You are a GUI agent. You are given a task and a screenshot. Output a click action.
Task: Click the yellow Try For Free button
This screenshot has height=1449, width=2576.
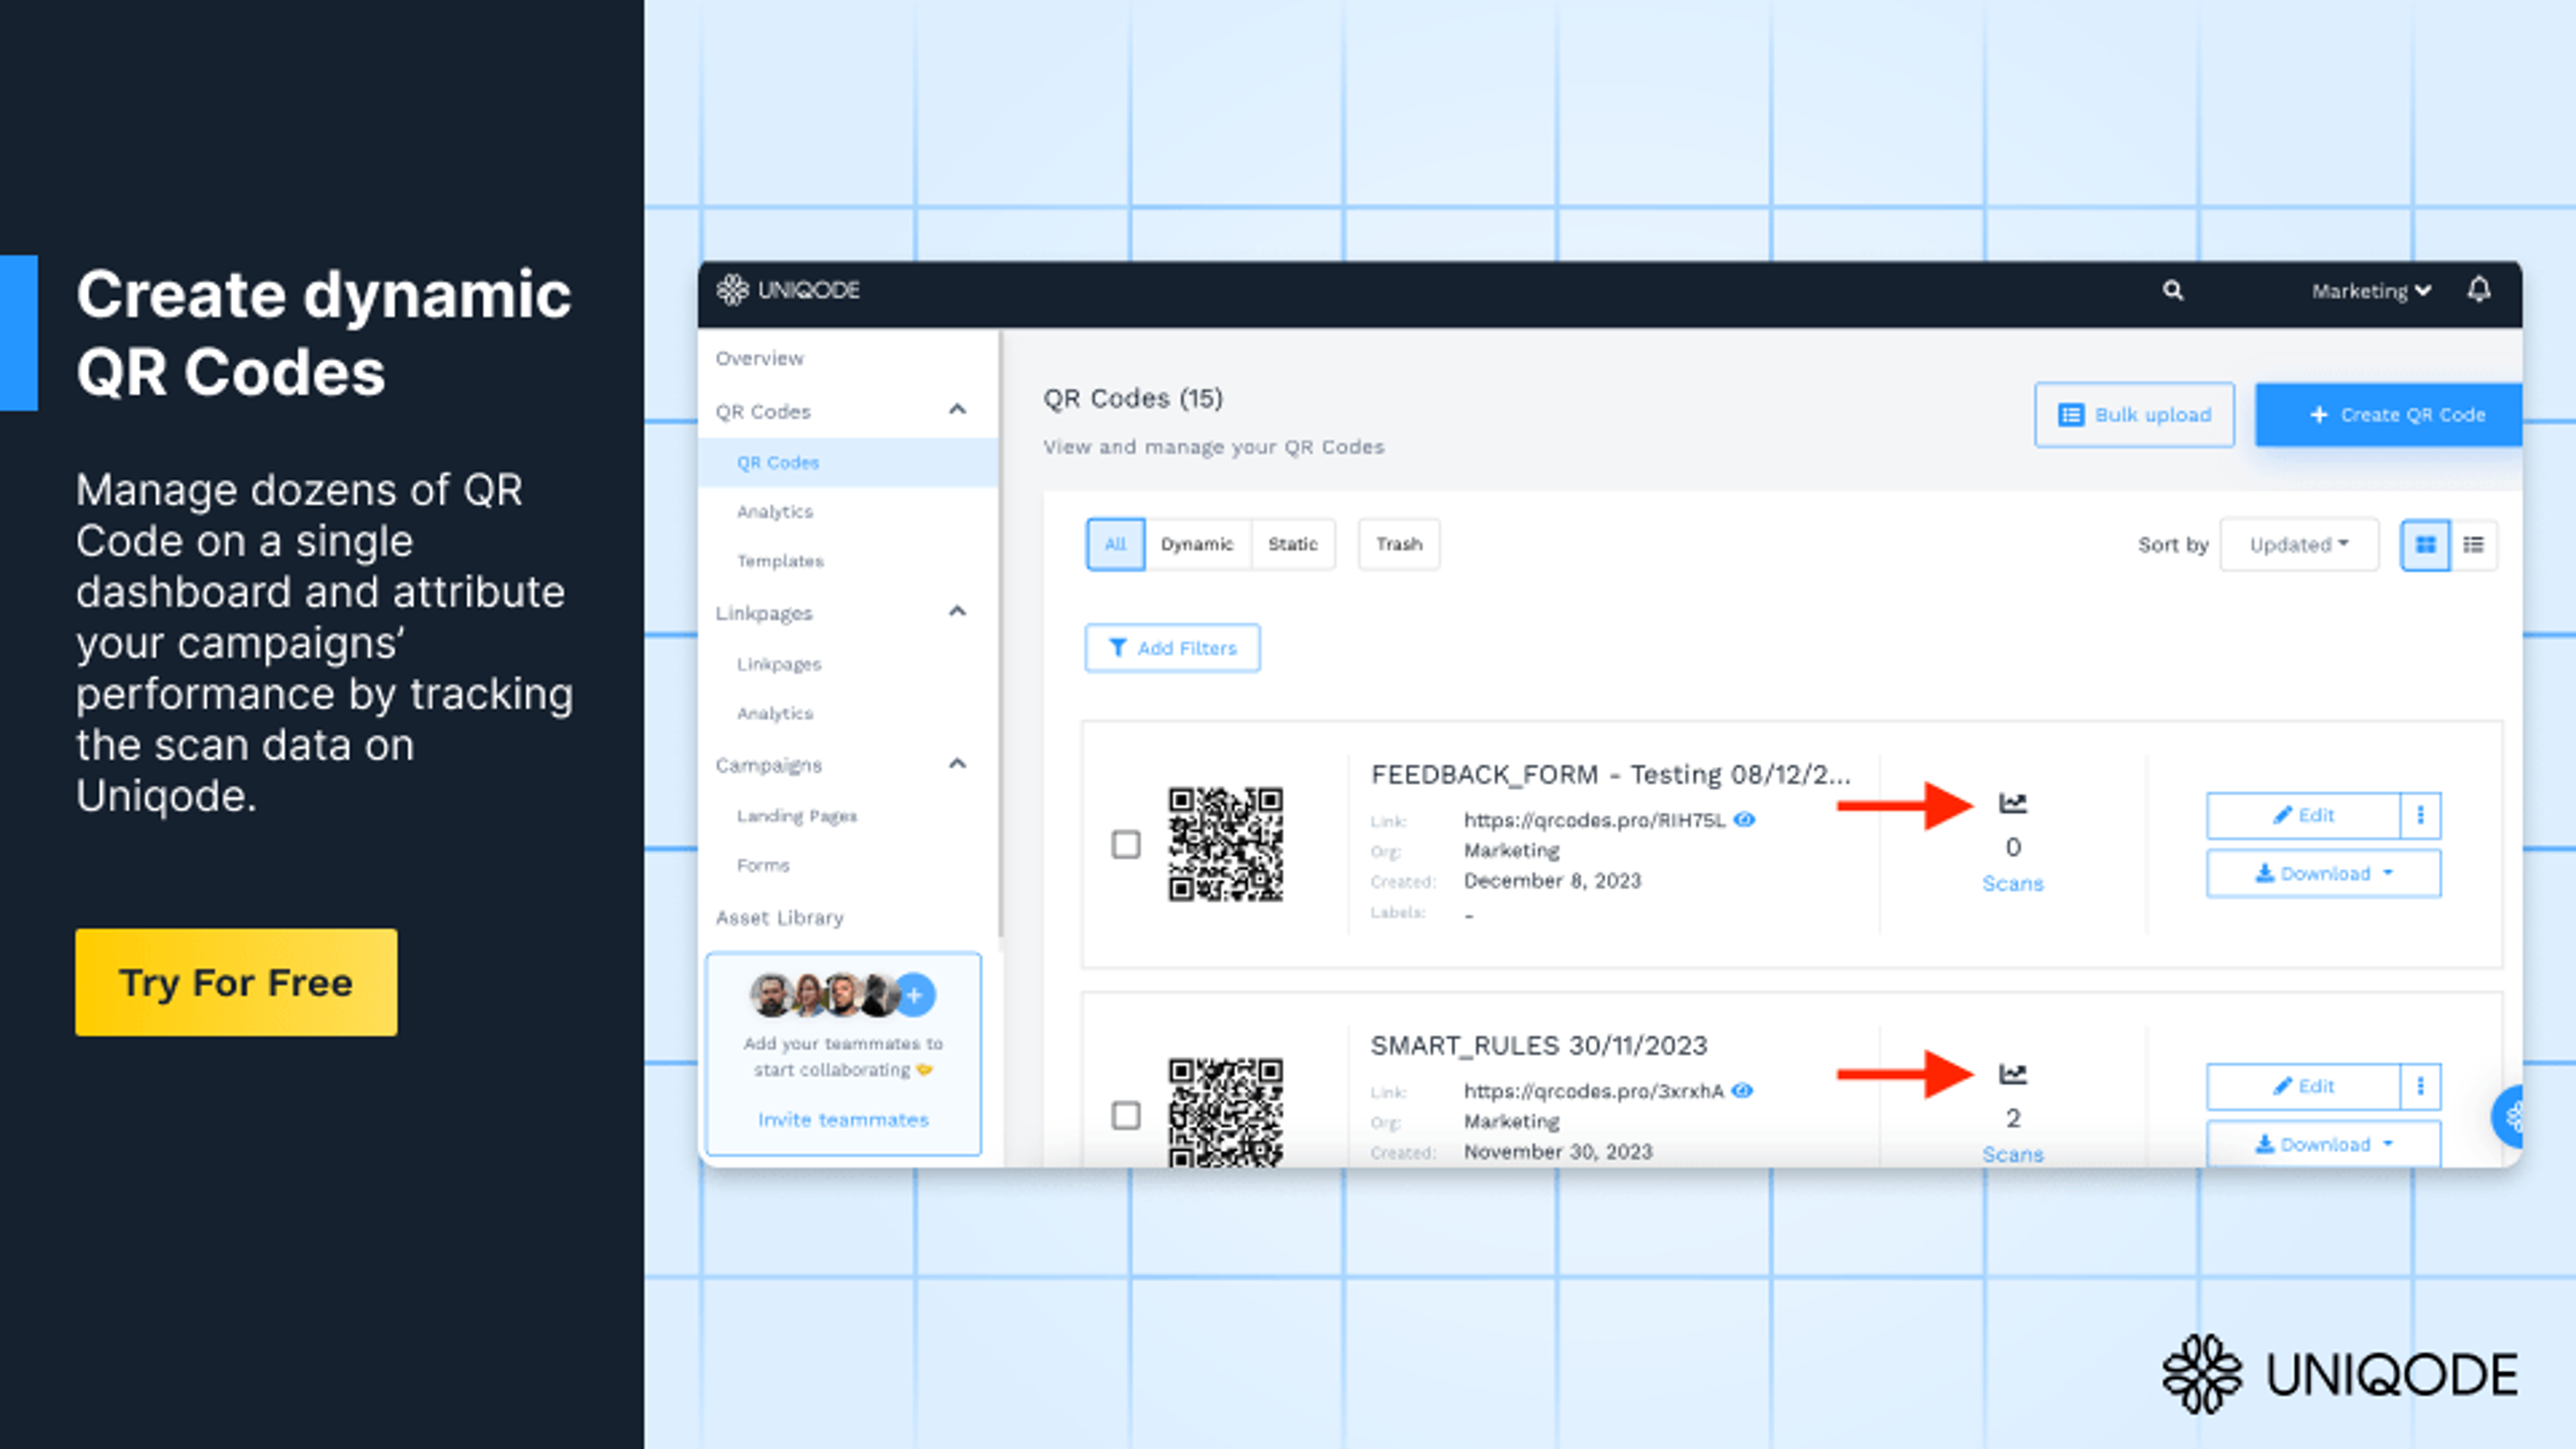(236, 982)
